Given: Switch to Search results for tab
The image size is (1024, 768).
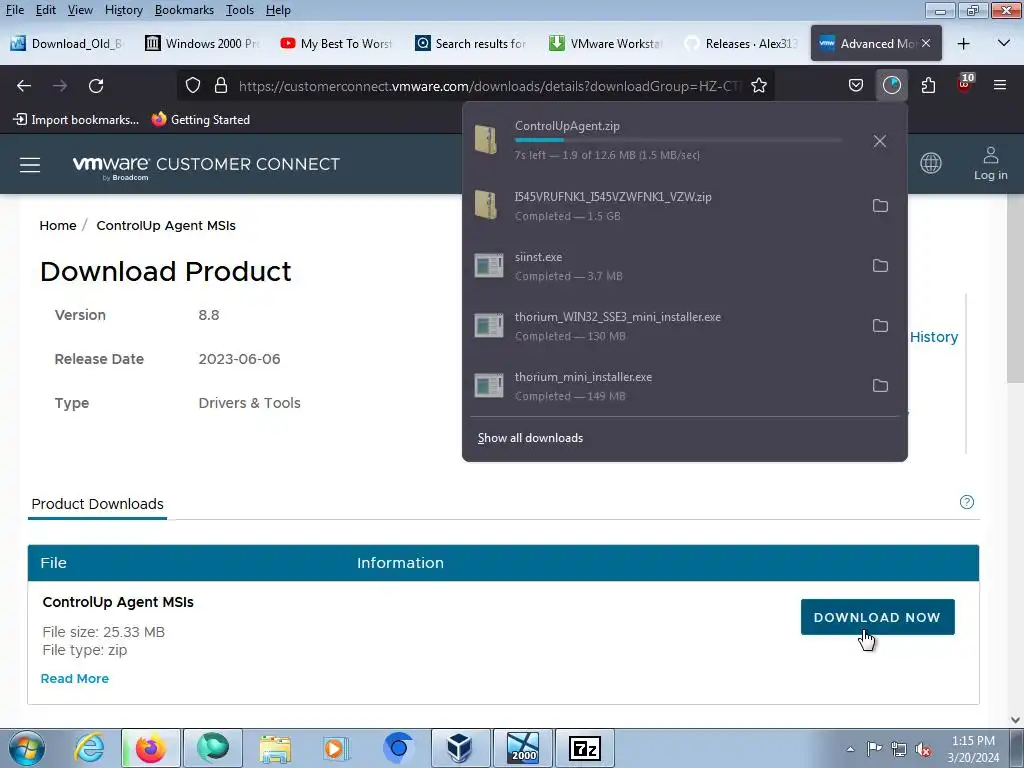Looking at the screenshot, I should tap(472, 44).
